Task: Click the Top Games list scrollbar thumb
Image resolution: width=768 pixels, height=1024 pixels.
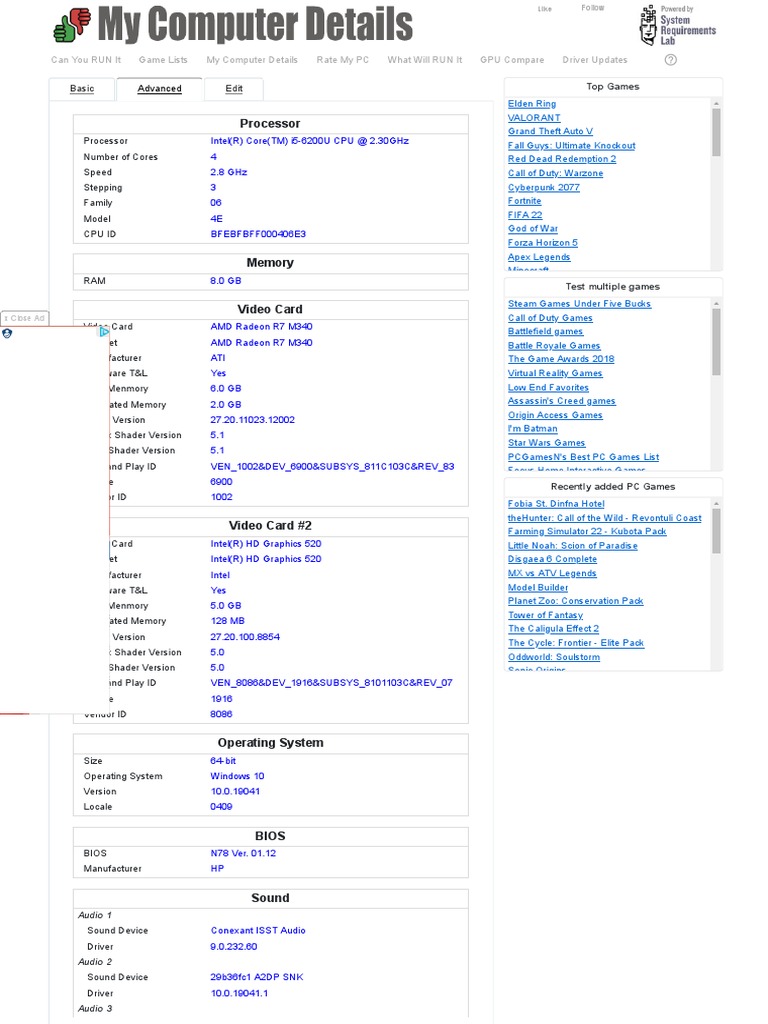Action: (x=716, y=133)
